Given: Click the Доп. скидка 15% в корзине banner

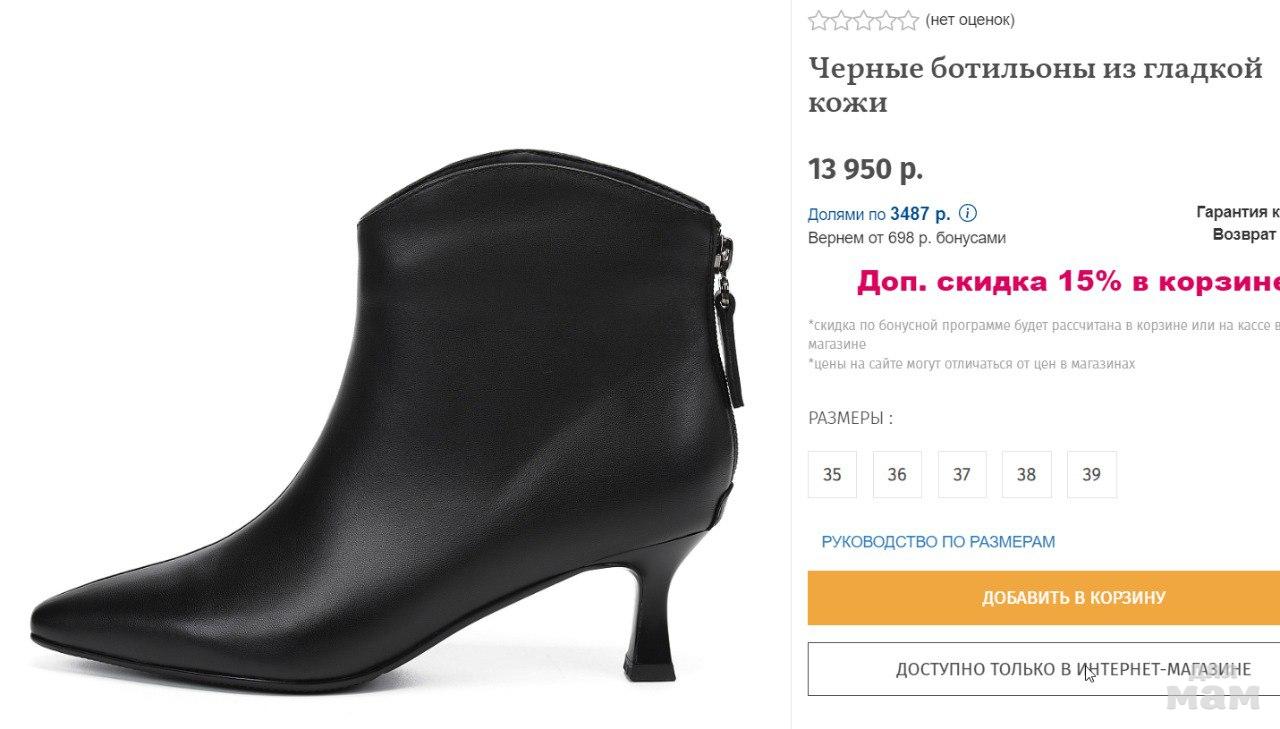Looking at the screenshot, I should coord(1068,282).
